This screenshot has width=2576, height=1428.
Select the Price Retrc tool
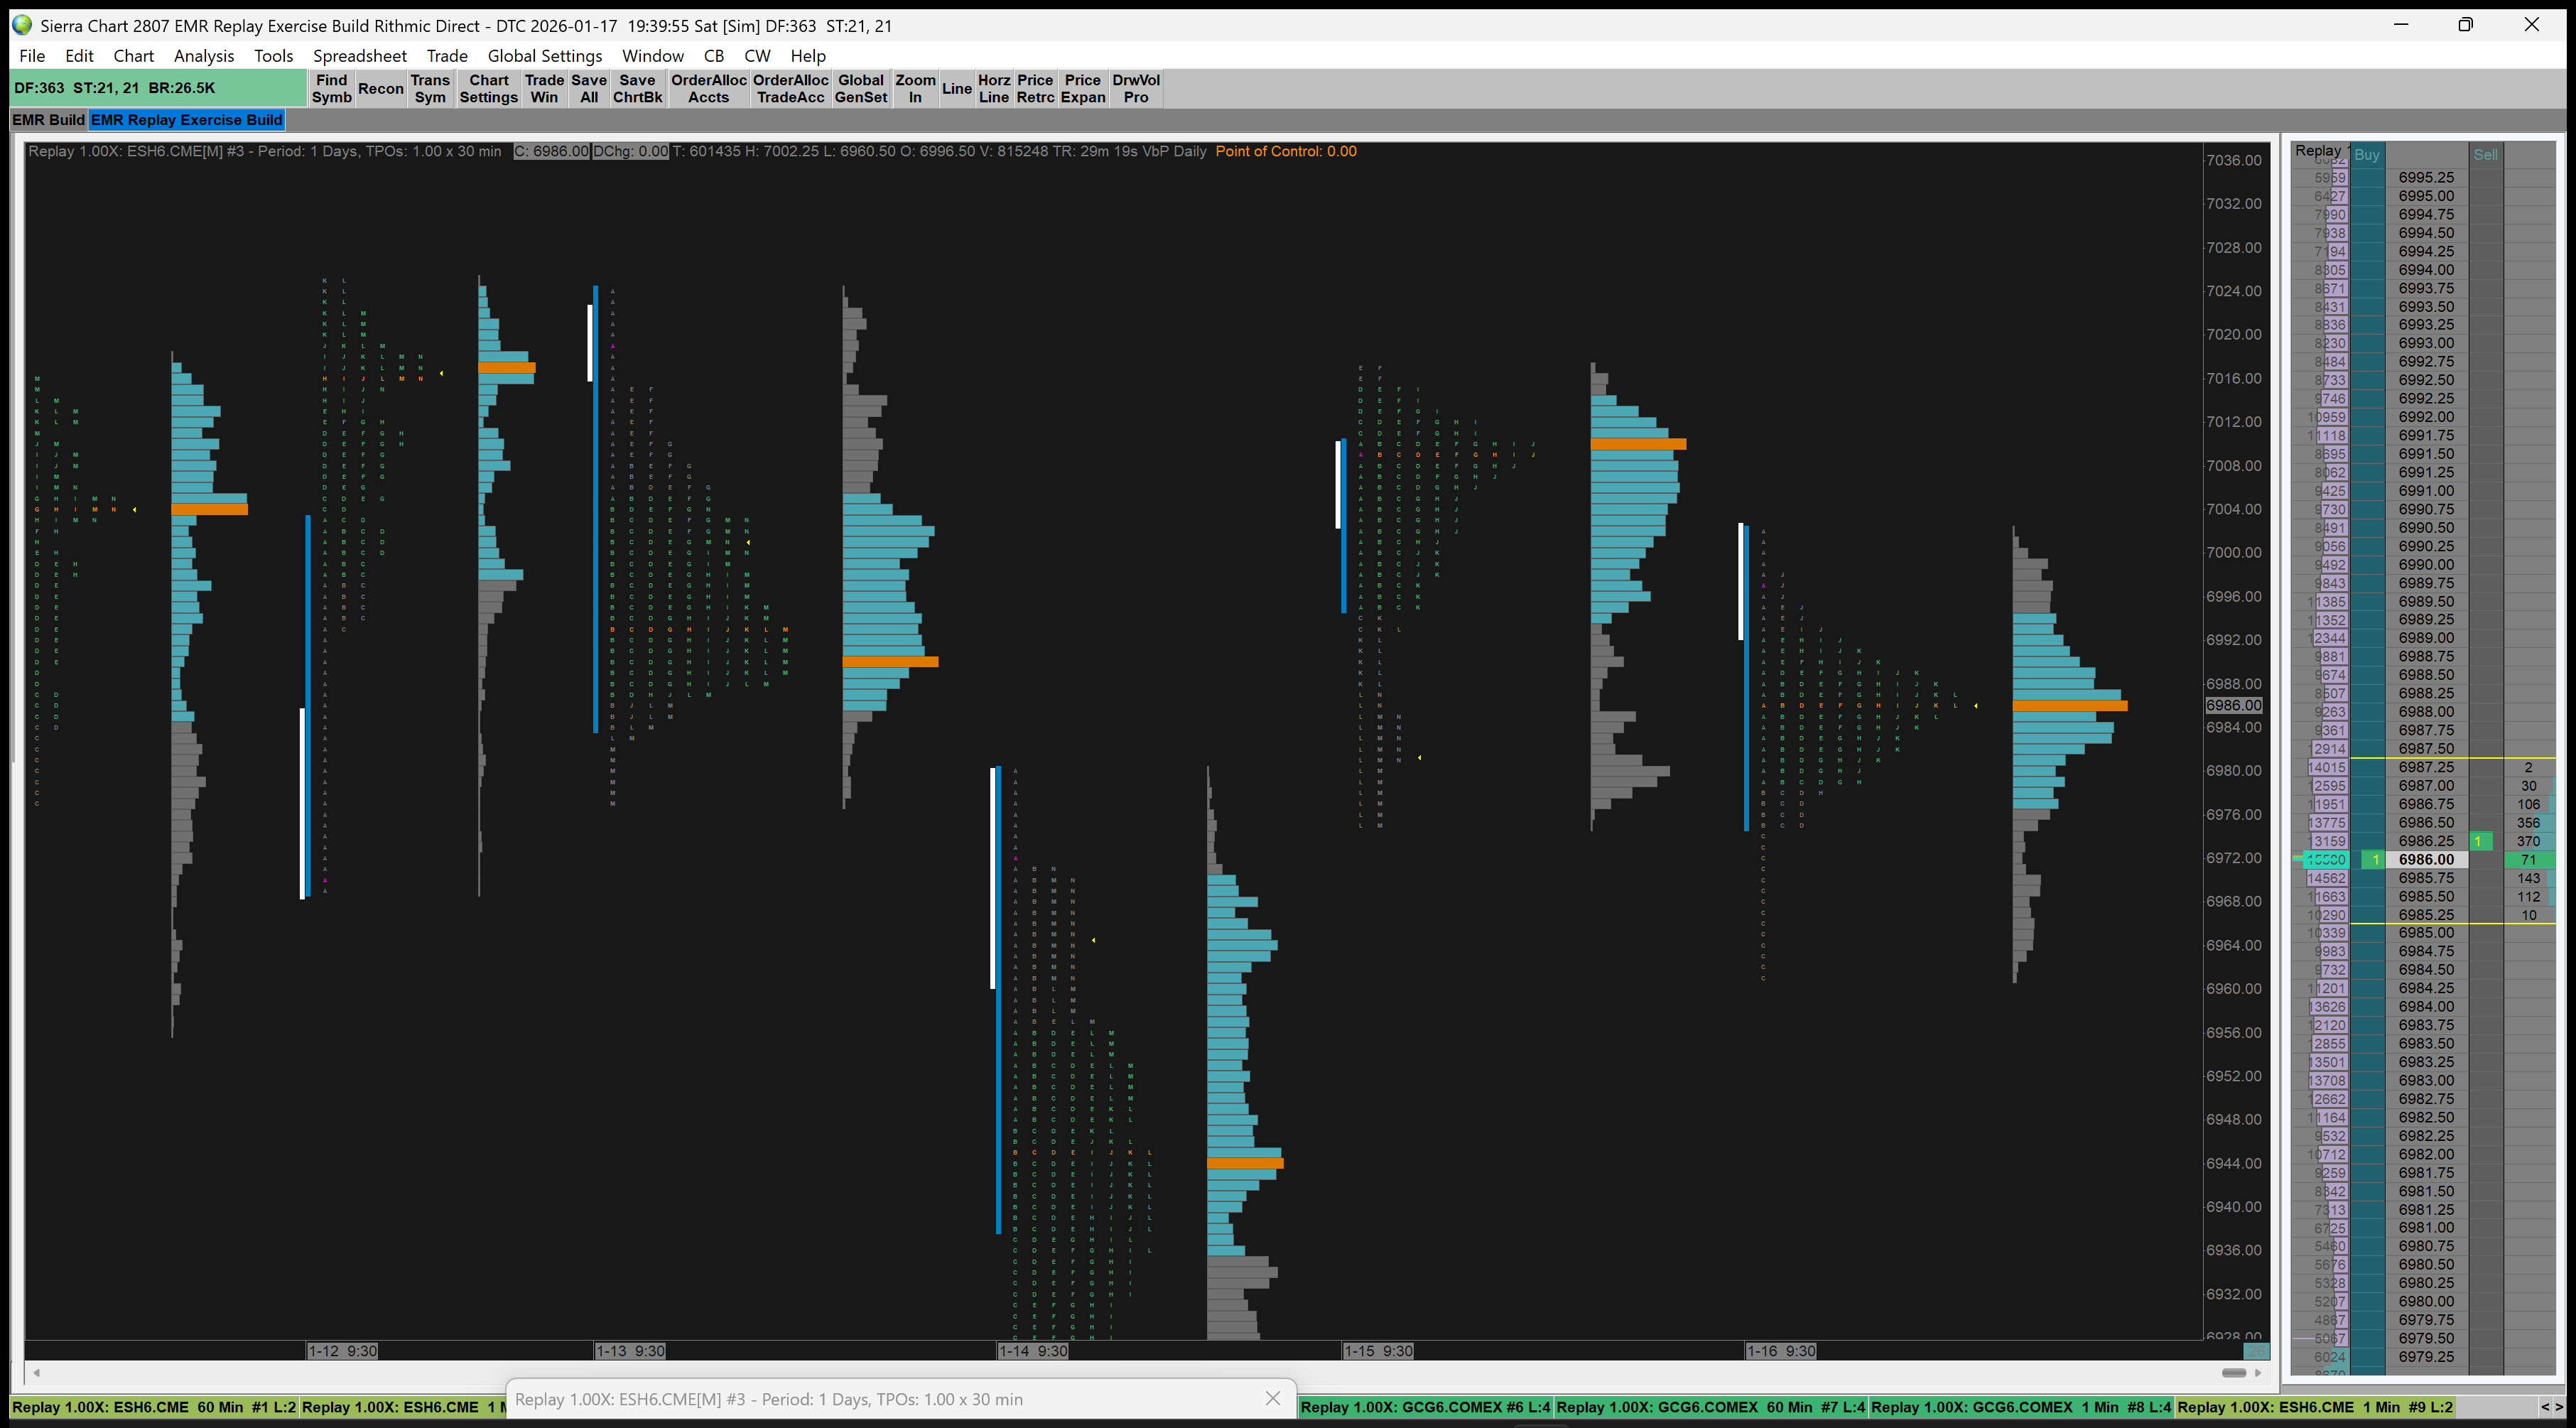[1035, 88]
